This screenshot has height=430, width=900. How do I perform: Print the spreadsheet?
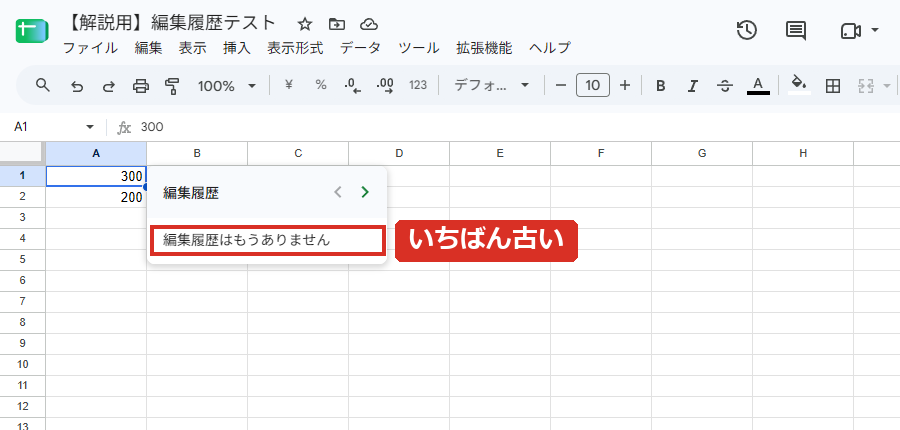pos(141,86)
